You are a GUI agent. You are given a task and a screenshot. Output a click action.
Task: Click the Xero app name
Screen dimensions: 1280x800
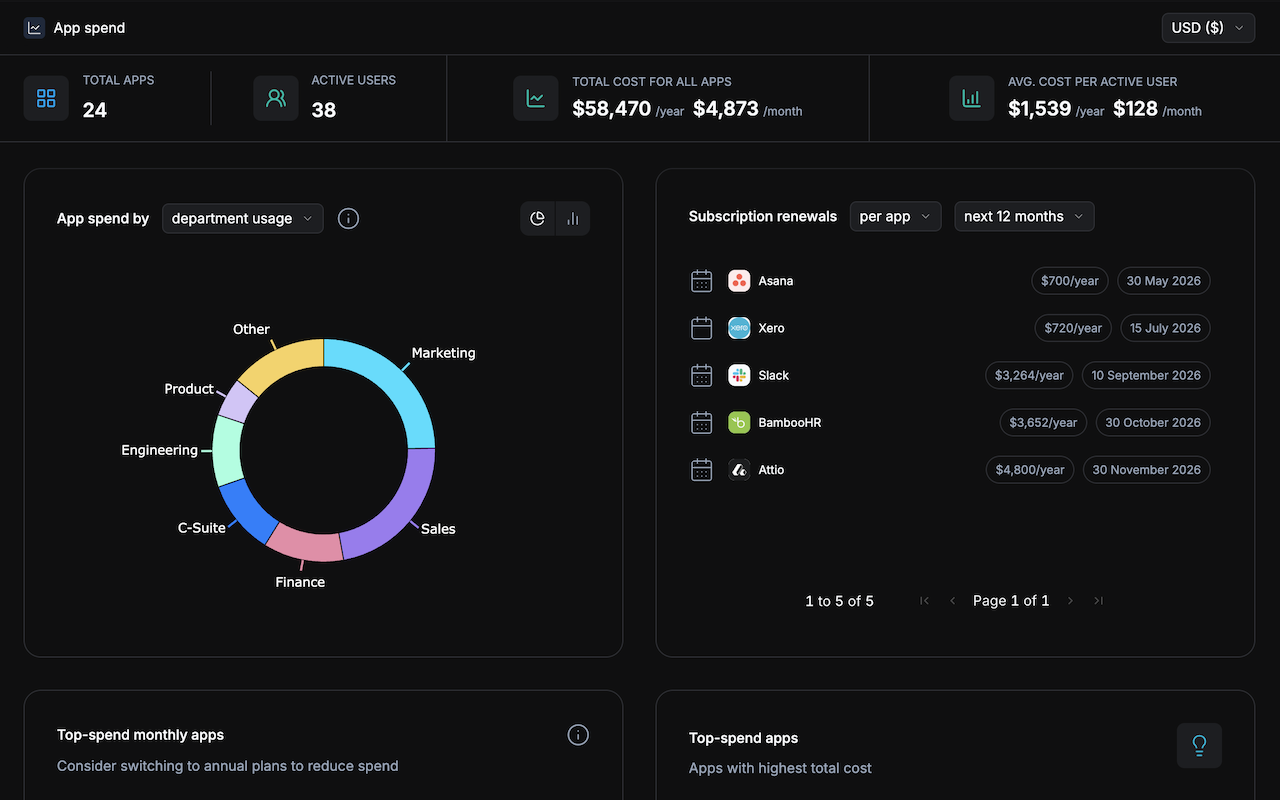[771, 328]
